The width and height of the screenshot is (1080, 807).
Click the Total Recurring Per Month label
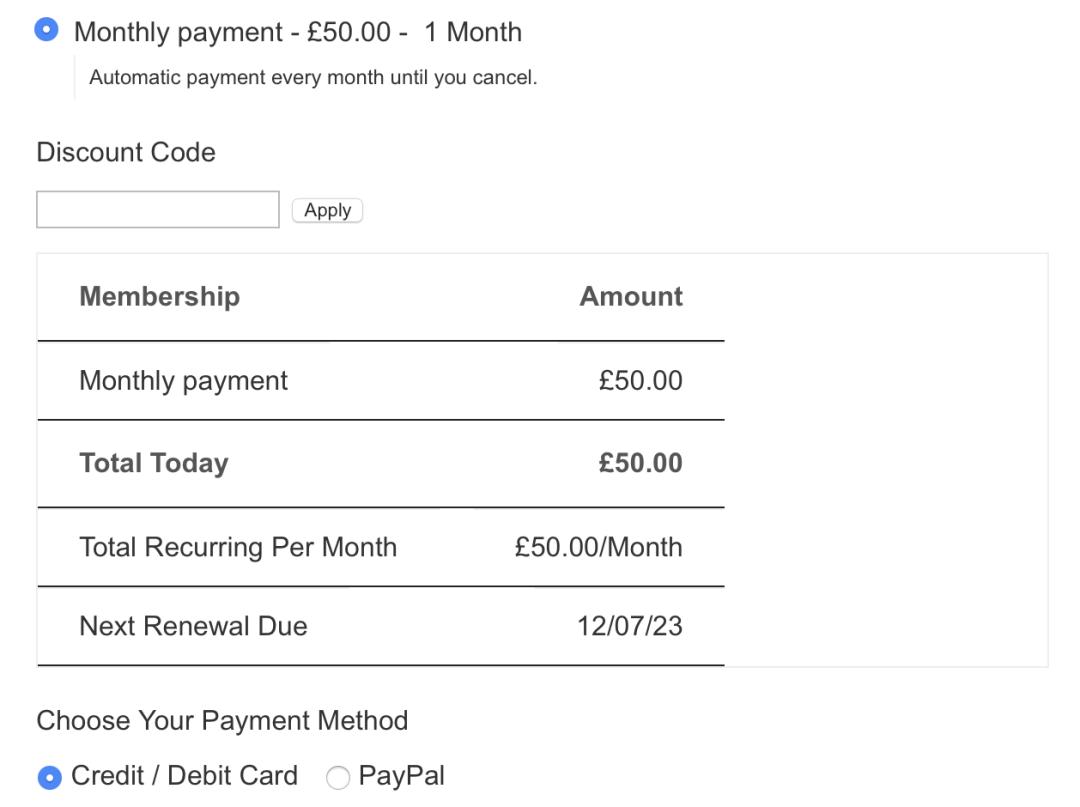coord(238,547)
